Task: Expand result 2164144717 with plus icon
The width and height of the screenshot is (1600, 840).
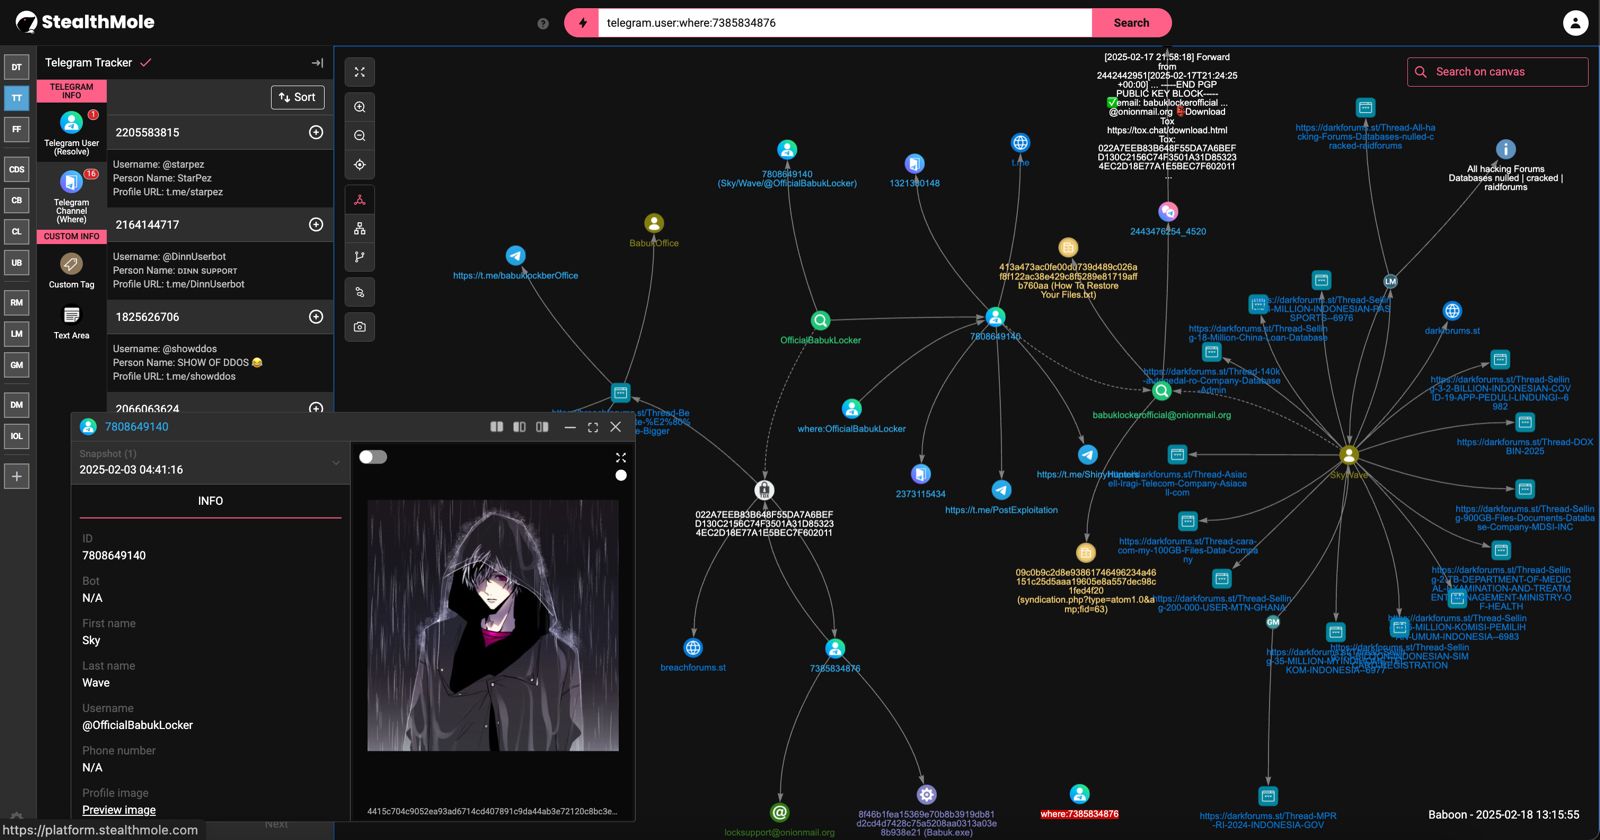Action: [316, 225]
